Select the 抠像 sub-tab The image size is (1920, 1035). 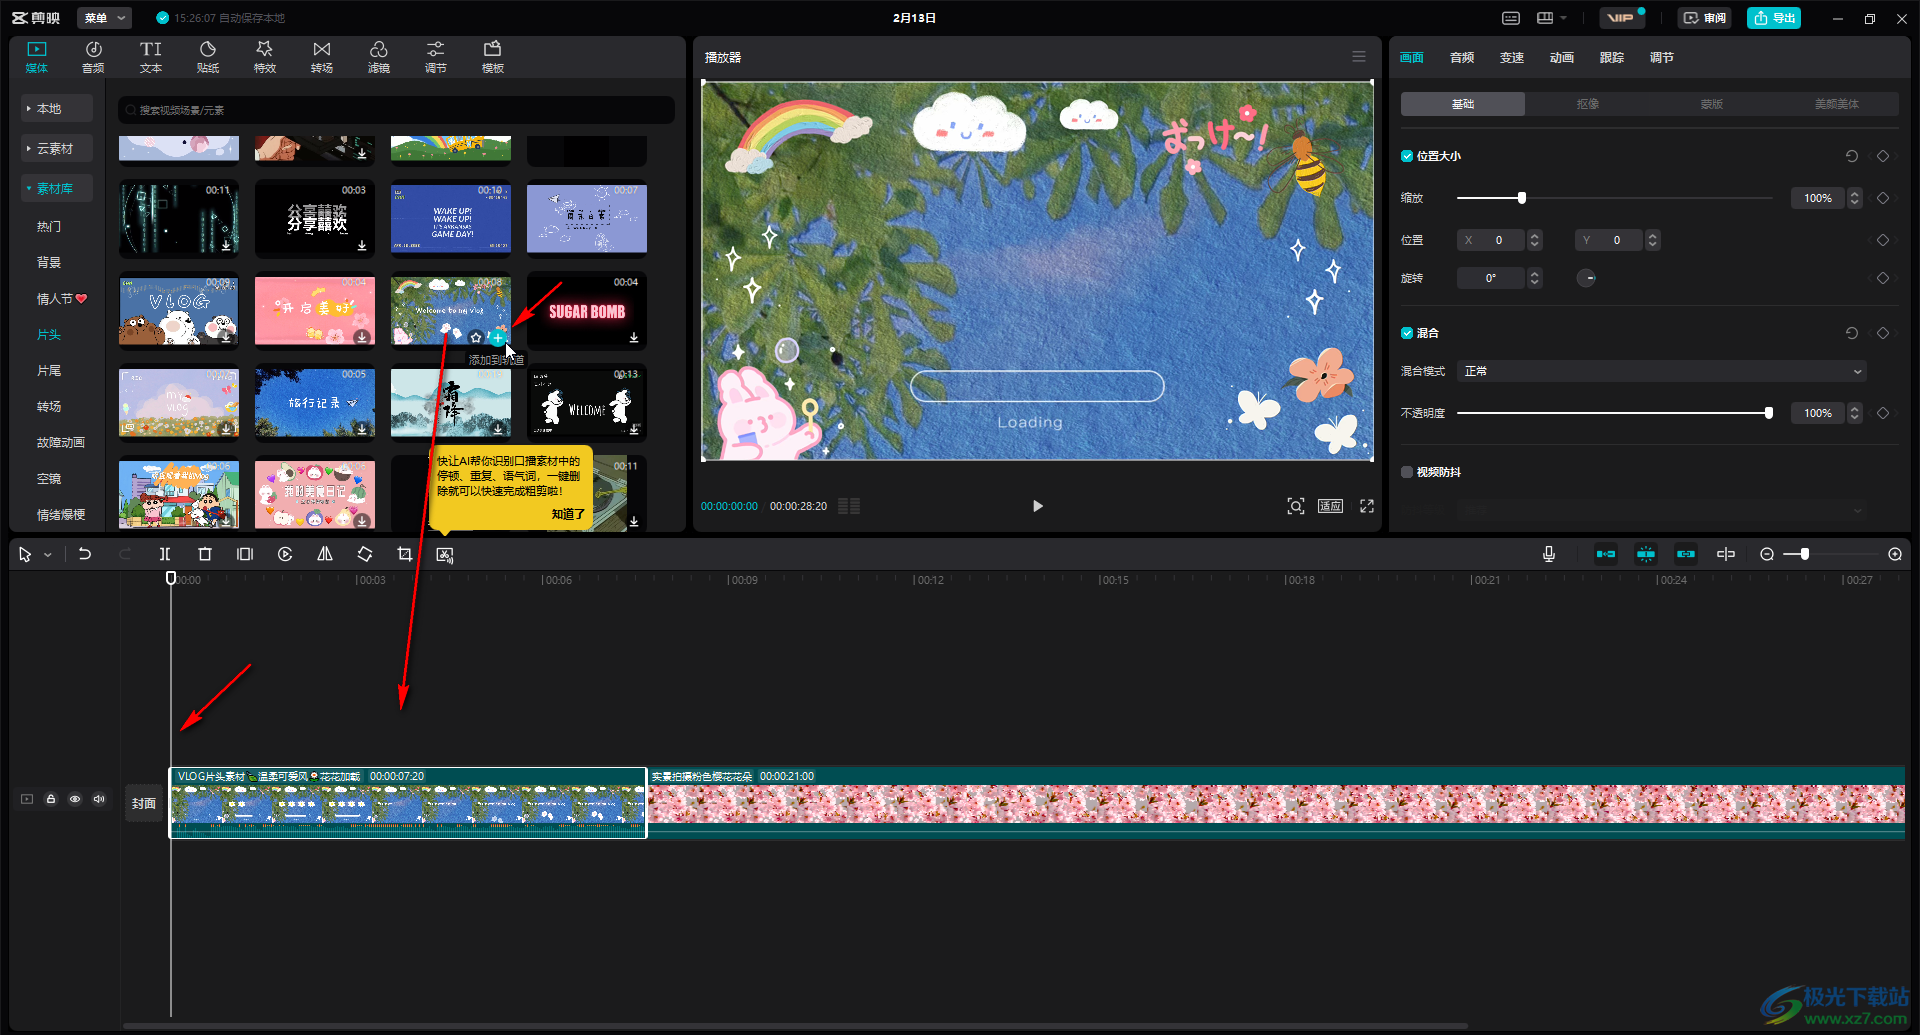[x=1588, y=104]
